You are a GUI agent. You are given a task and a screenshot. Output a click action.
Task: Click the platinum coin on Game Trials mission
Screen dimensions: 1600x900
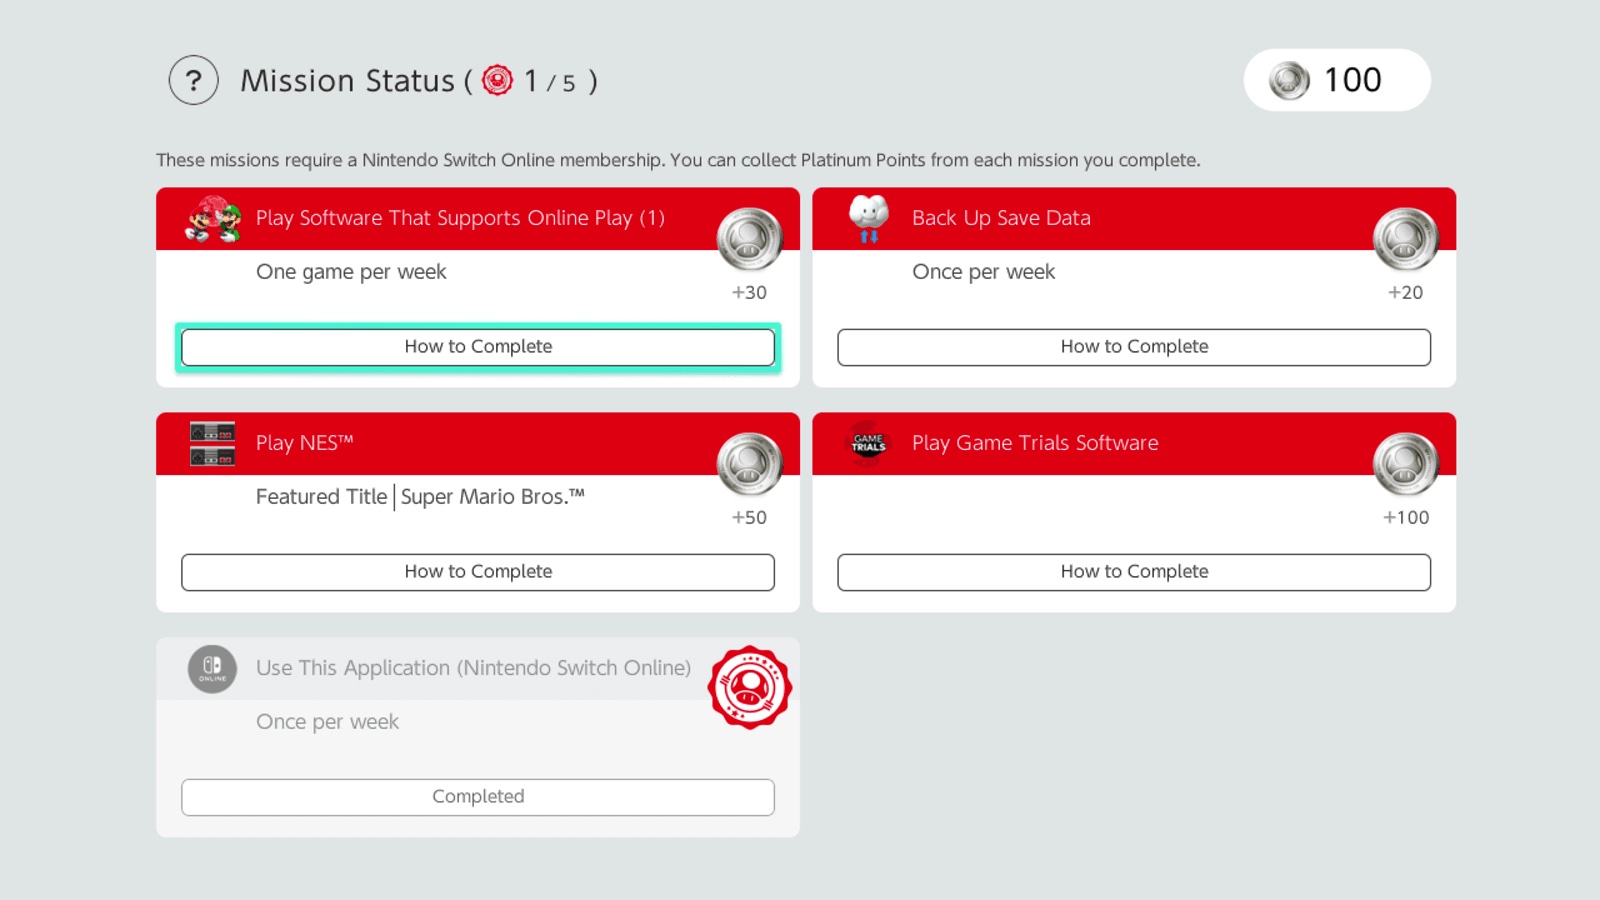click(x=1405, y=464)
